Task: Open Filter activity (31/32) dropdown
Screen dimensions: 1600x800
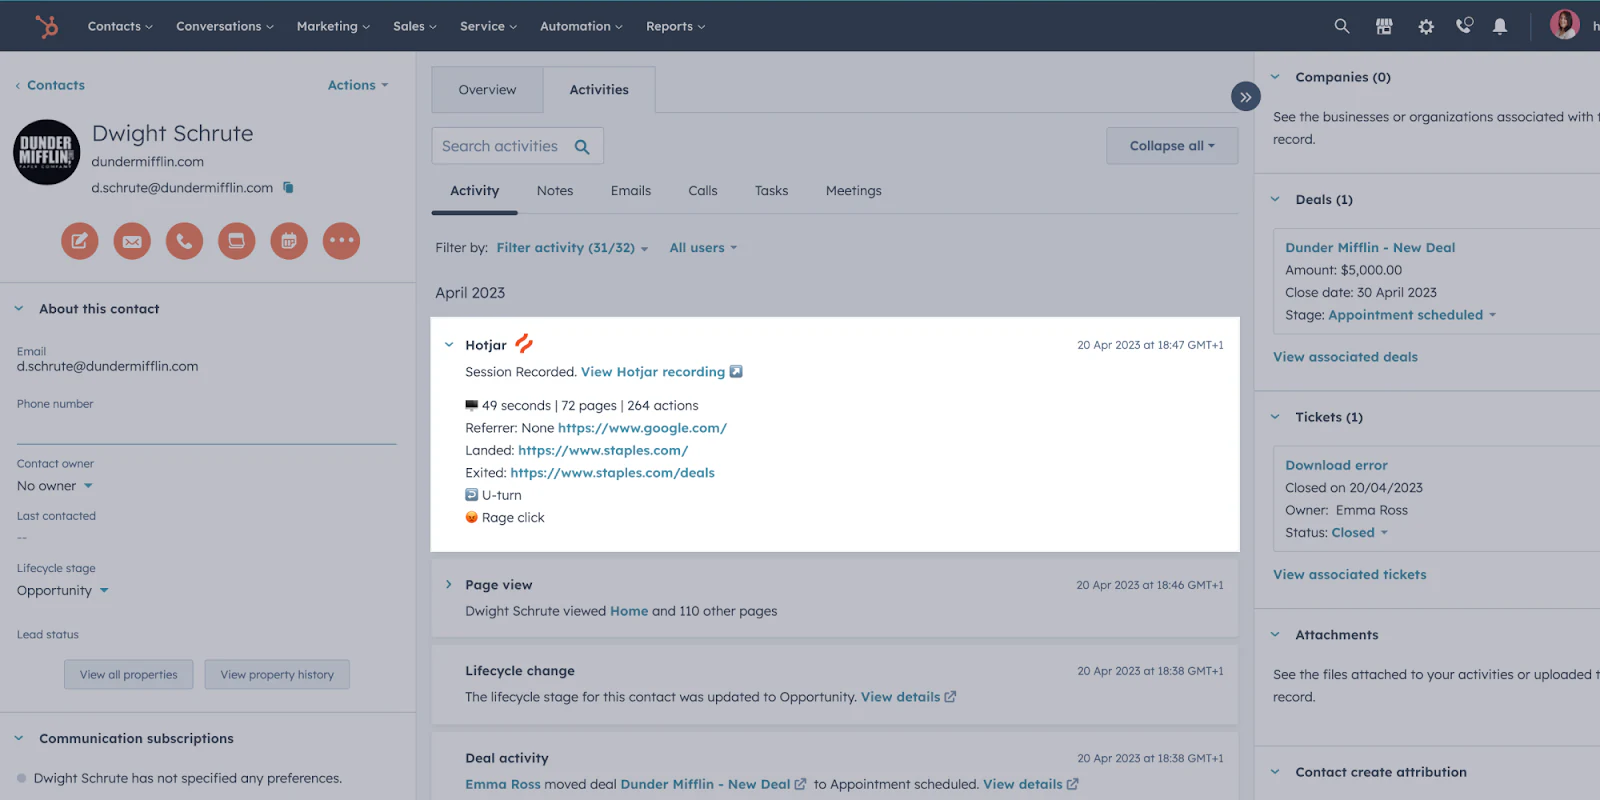Action: coord(572,248)
